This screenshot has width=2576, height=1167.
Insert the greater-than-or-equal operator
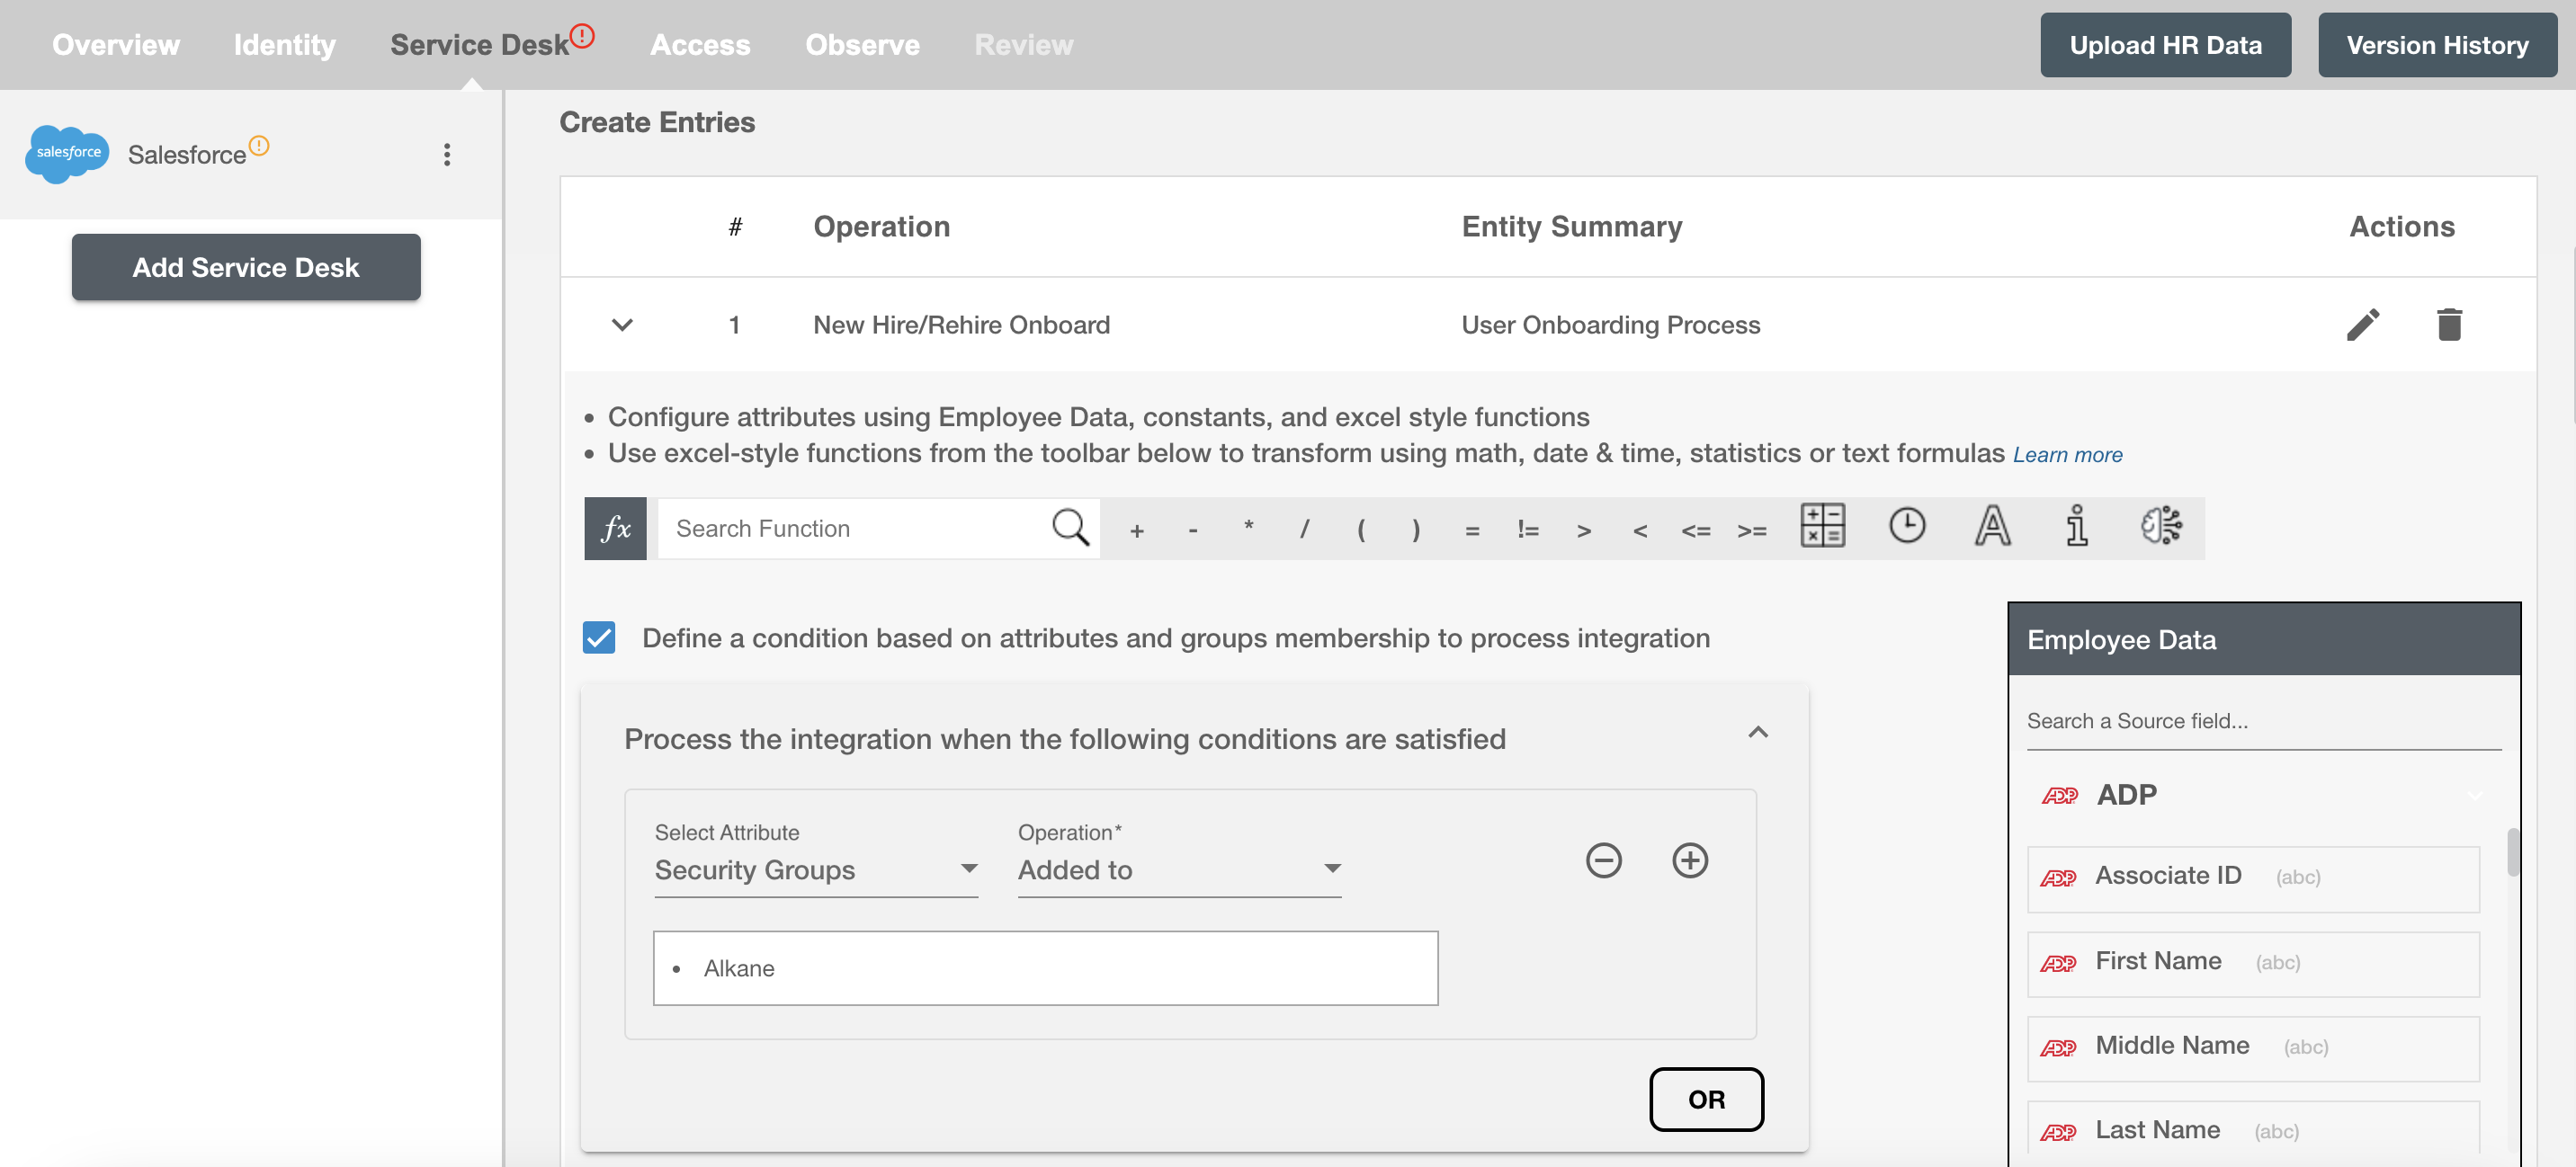point(1752,530)
